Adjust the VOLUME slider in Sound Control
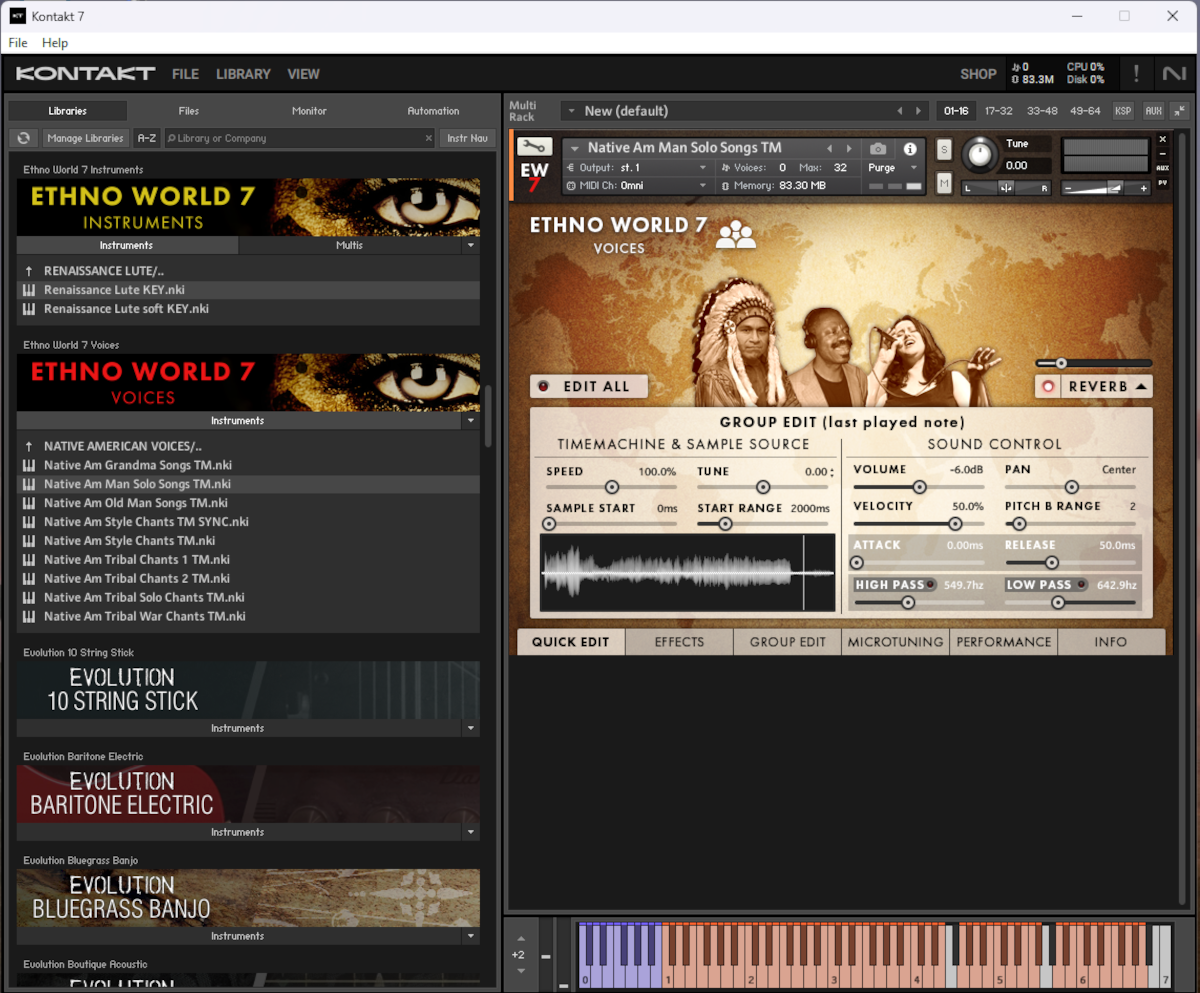 point(918,487)
